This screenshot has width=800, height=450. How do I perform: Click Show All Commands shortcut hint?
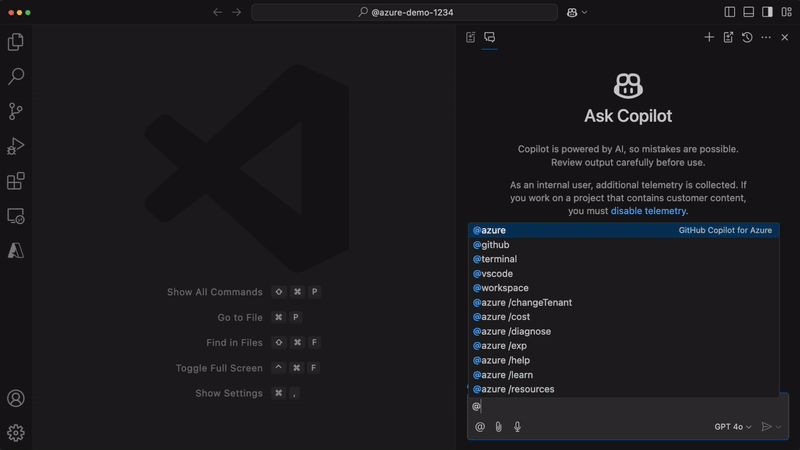click(243, 292)
